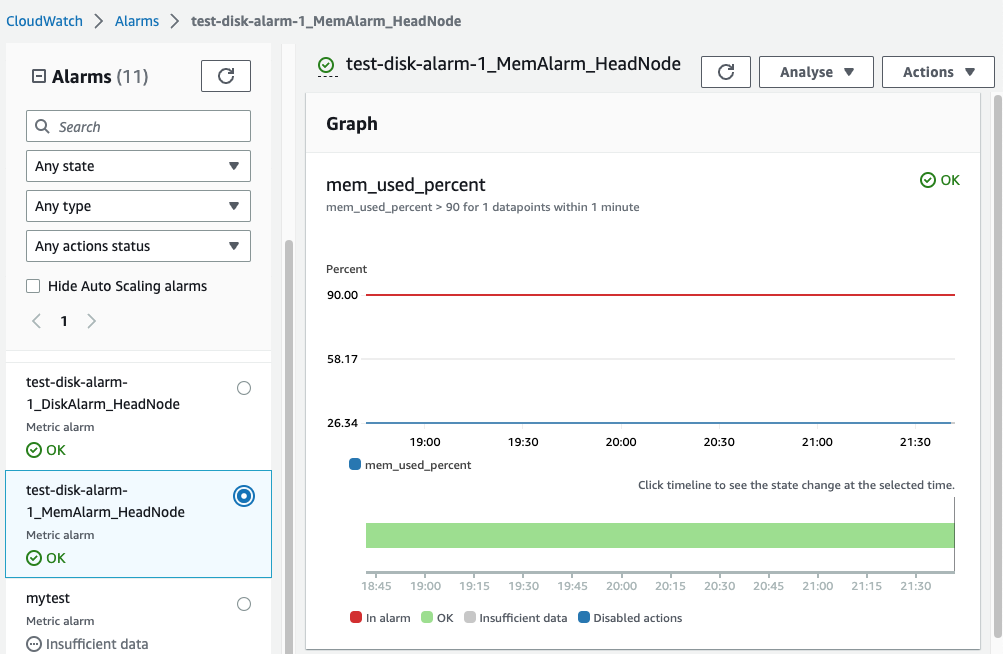Go to previous alarms page arrow

tap(37, 321)
